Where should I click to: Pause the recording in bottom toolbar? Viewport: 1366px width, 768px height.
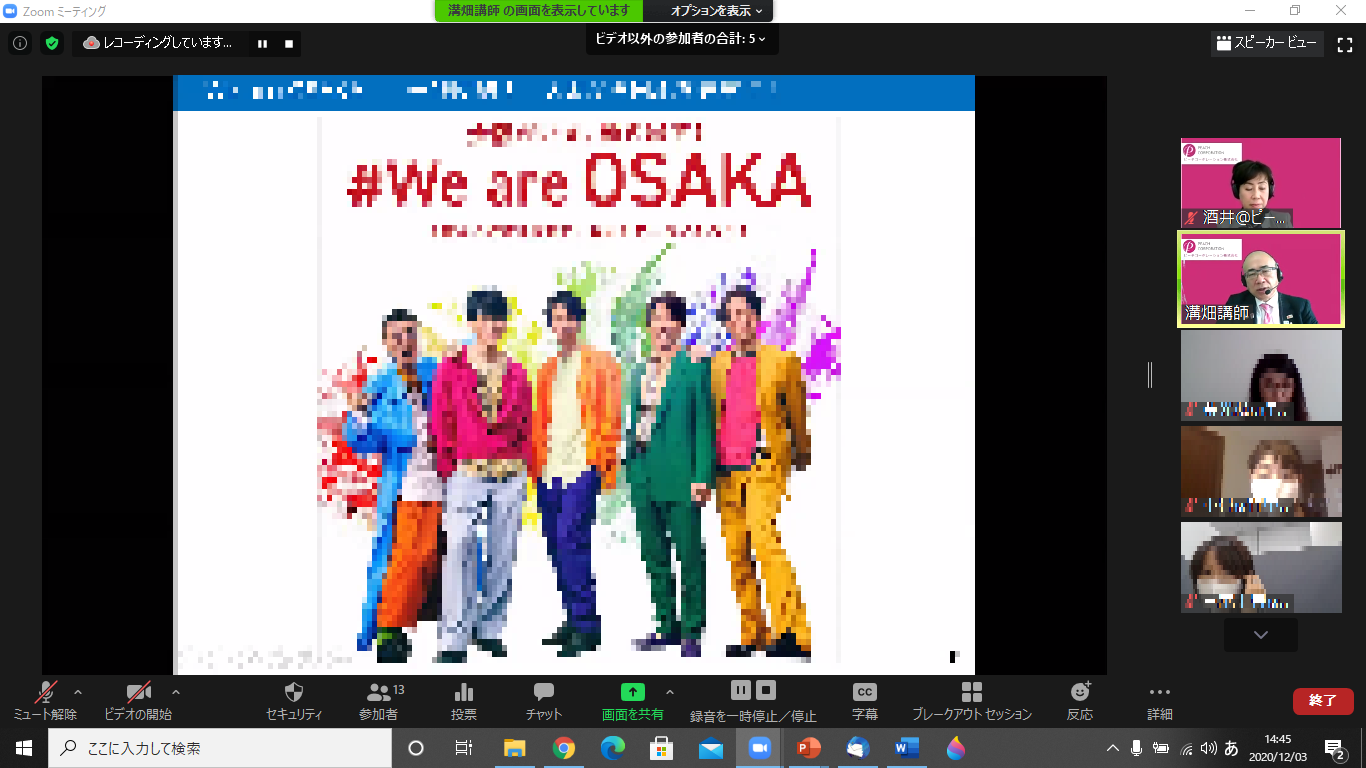point(741,690)
